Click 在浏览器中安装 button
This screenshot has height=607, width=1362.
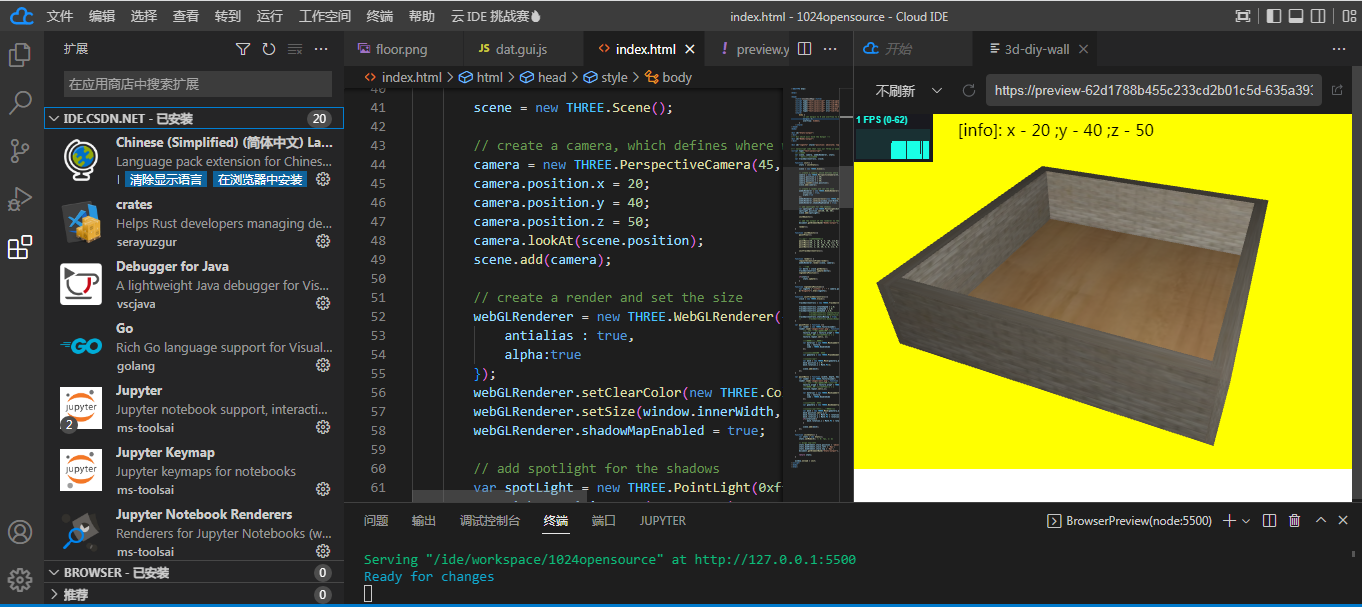tap(260, 180)
